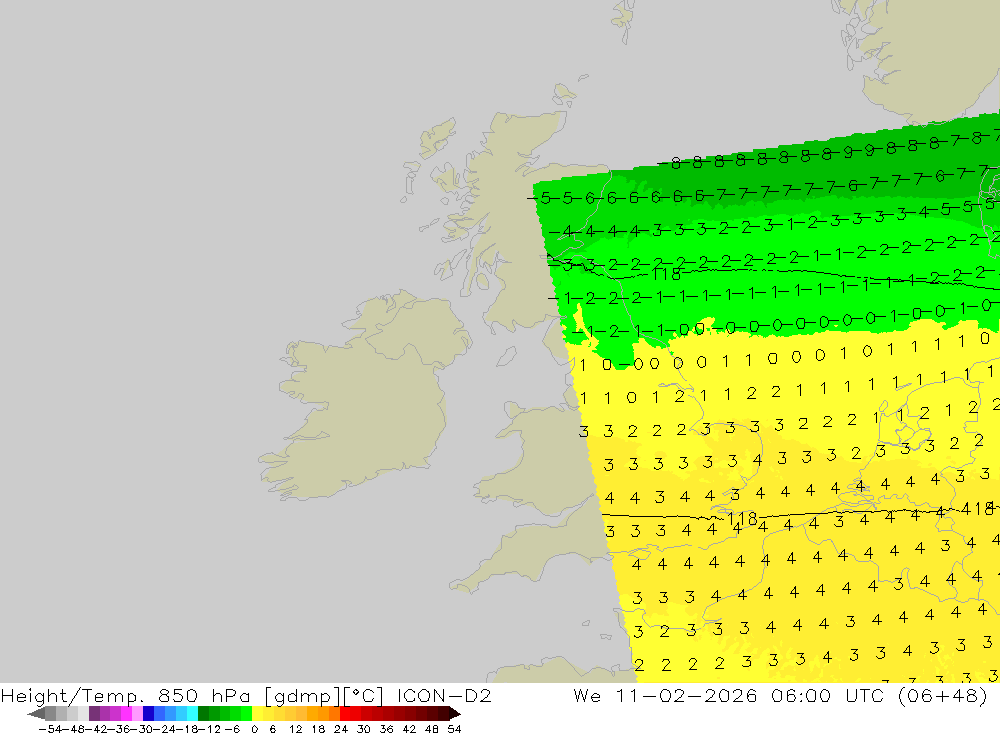Pick the darkest maroon swatch near legend value 54
Screen dimensions: 1000x733
pyautogui.click(x=444, y=714)
